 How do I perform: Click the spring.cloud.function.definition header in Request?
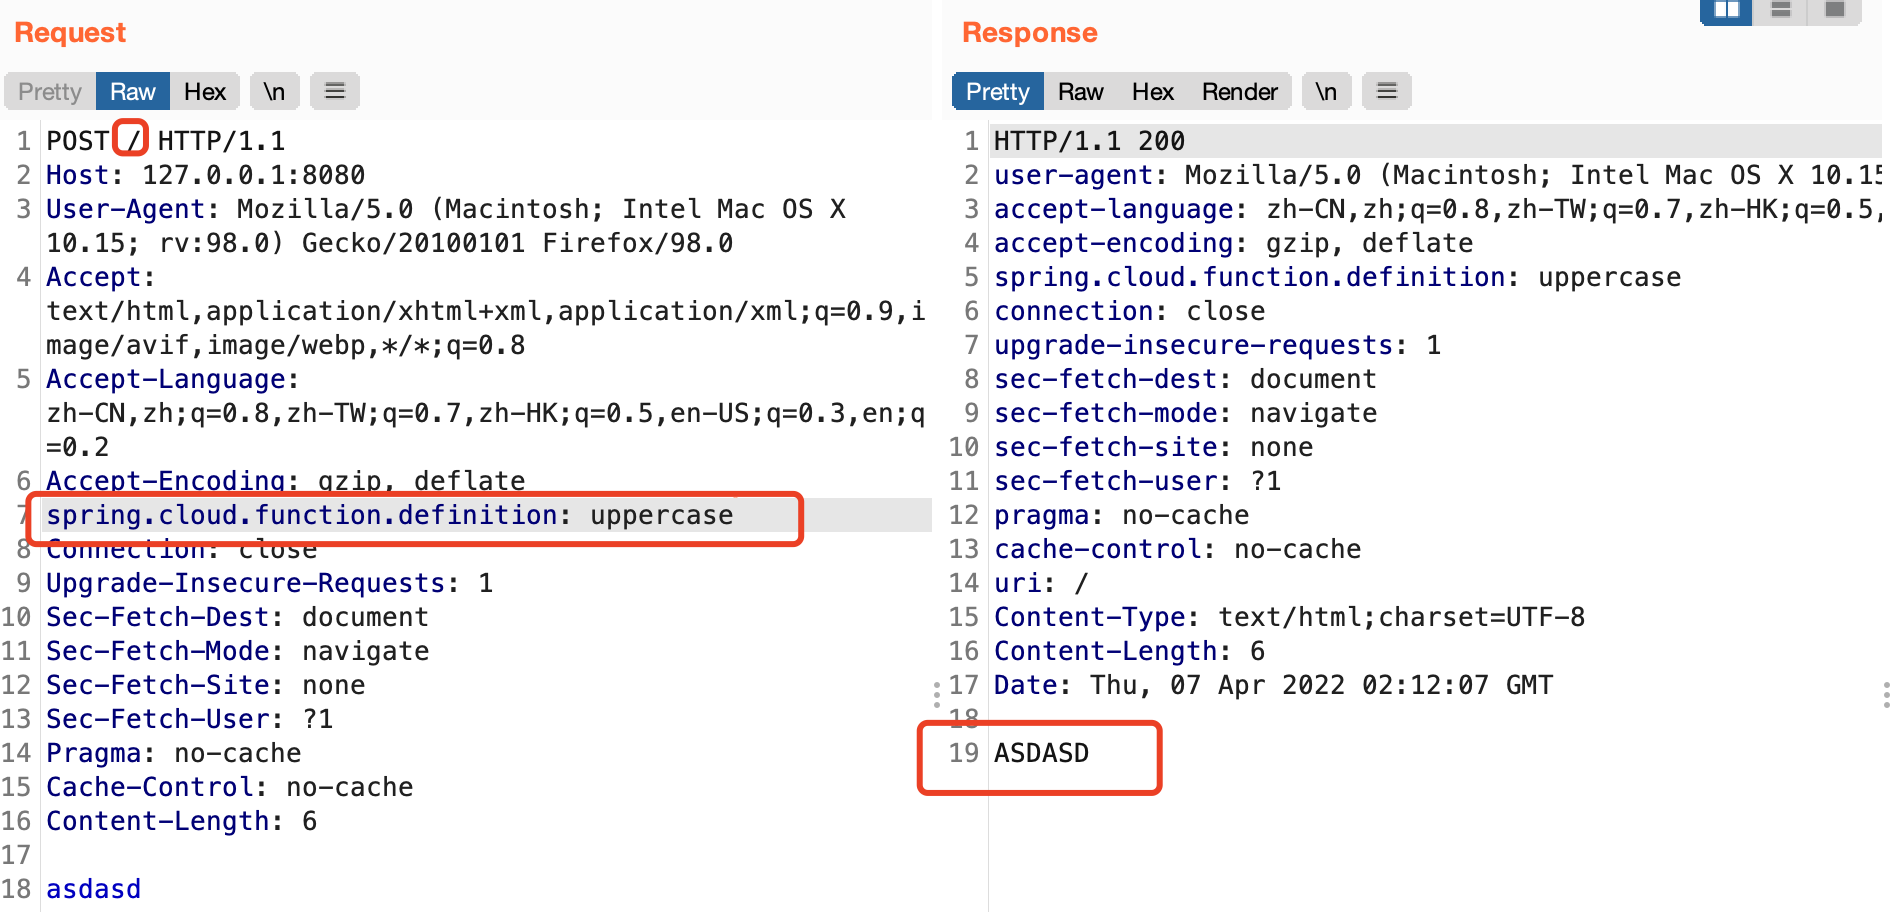click(390, 515)
